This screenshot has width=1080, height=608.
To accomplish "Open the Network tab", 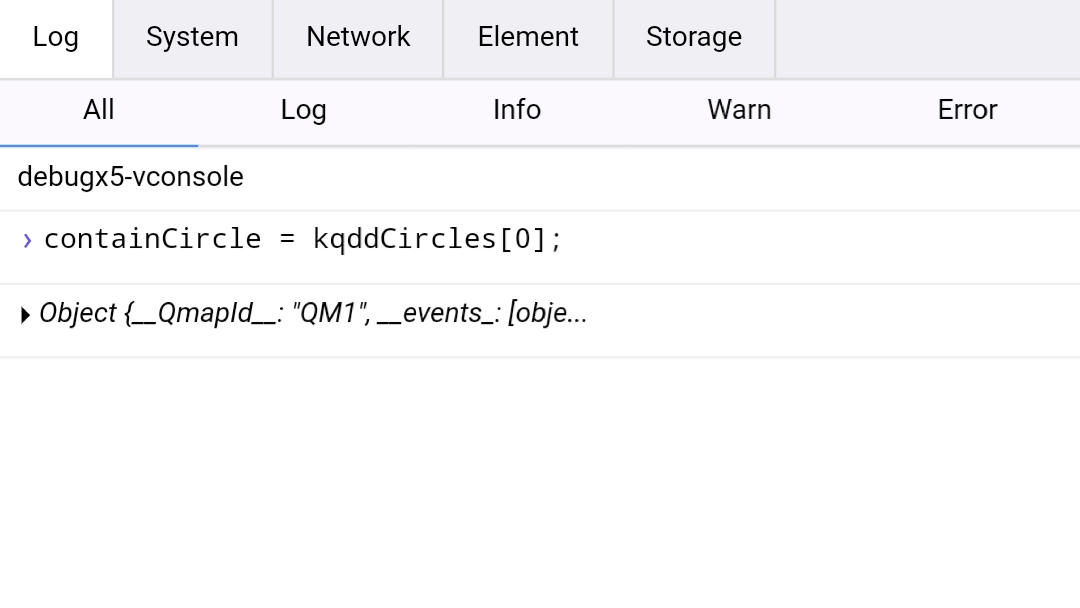I will [x=358, y=38].
